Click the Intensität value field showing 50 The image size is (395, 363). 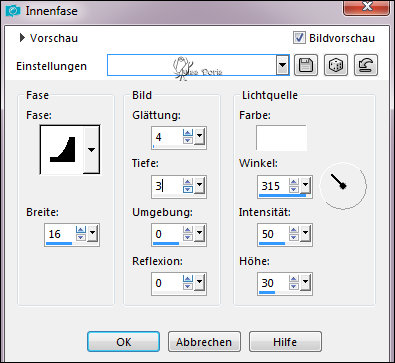273,234
